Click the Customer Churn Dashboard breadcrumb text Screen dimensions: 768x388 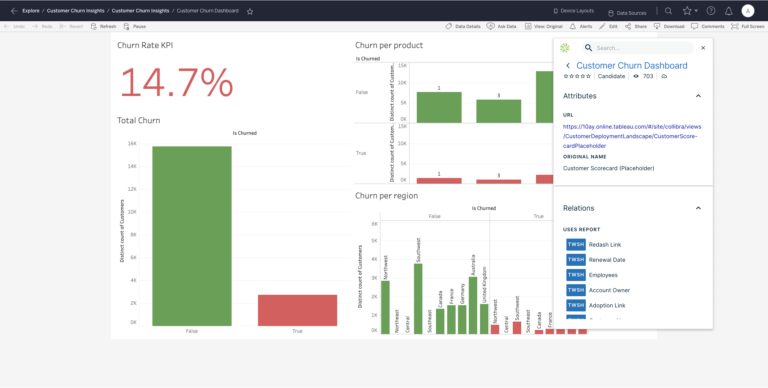click(208, 11)
